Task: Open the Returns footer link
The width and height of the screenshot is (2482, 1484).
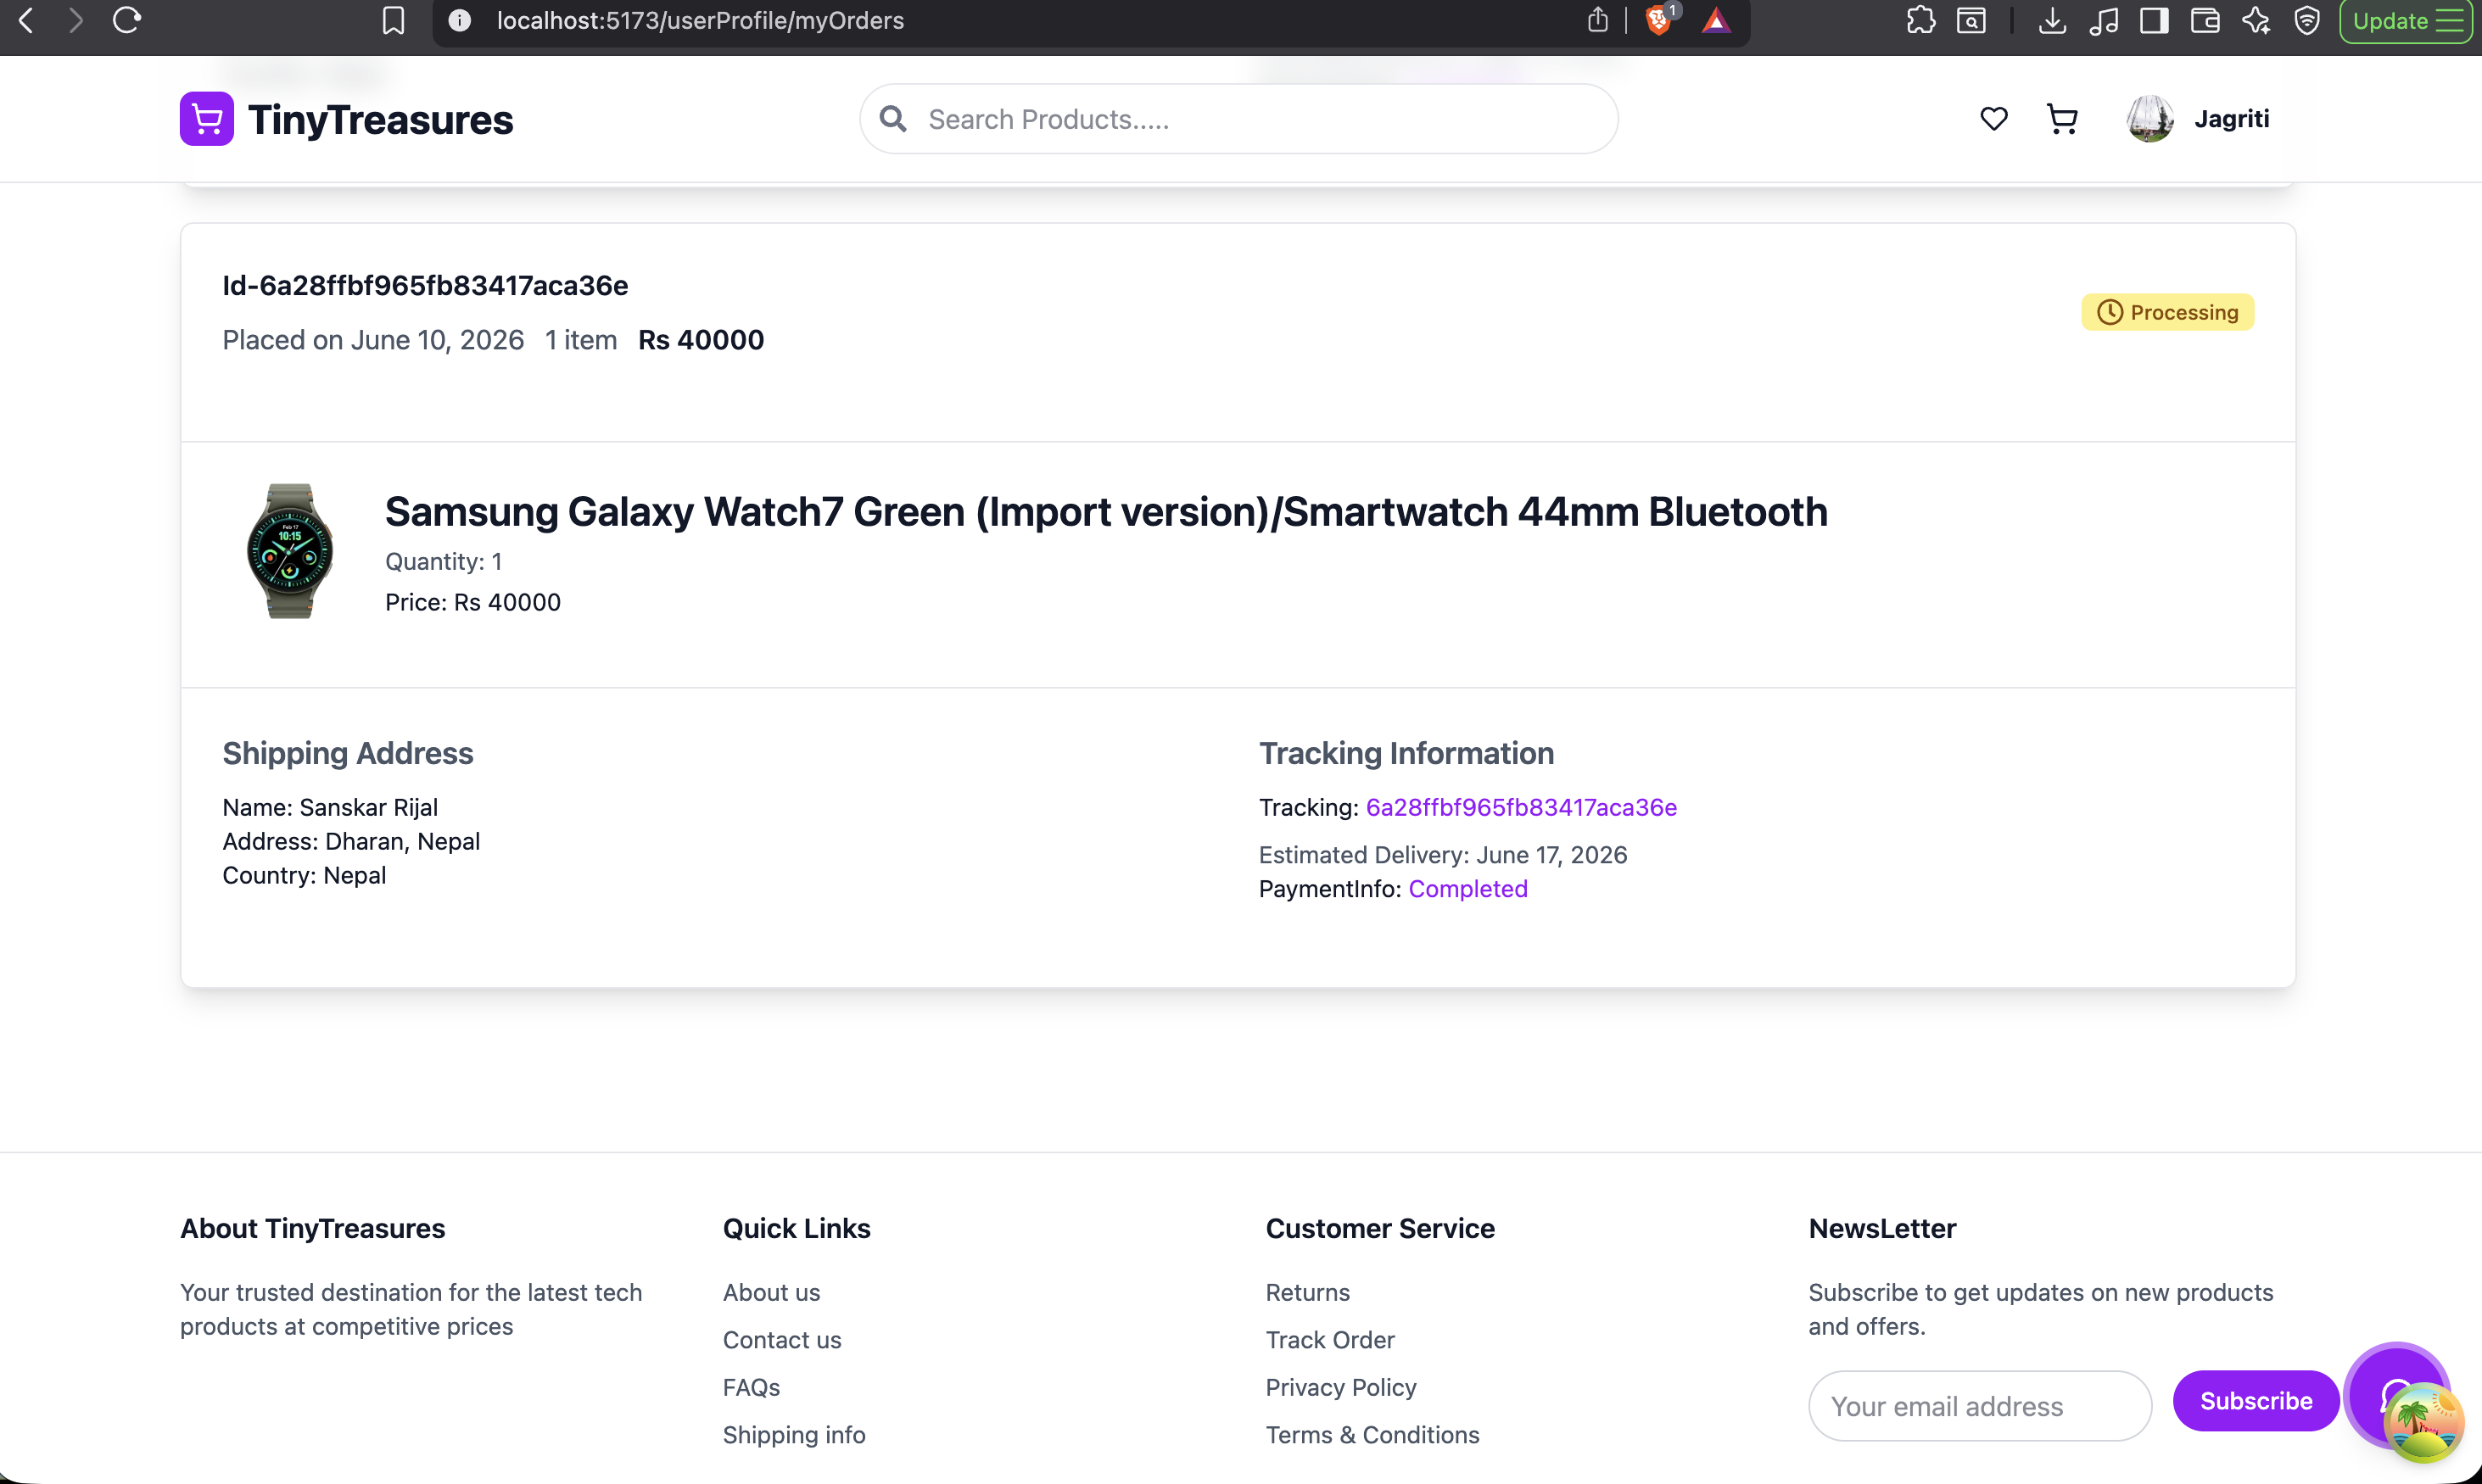Action: point(1308,1292)
